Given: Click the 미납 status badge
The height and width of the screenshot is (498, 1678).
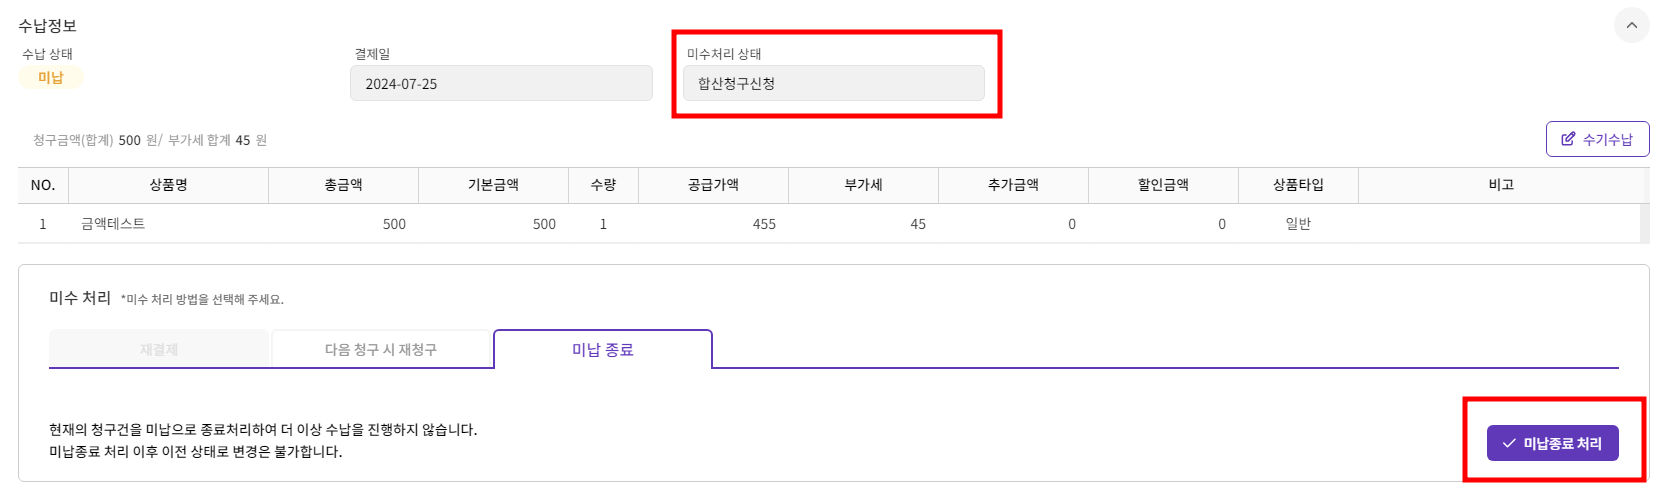Looking at the screenshot, I should 51,78.
